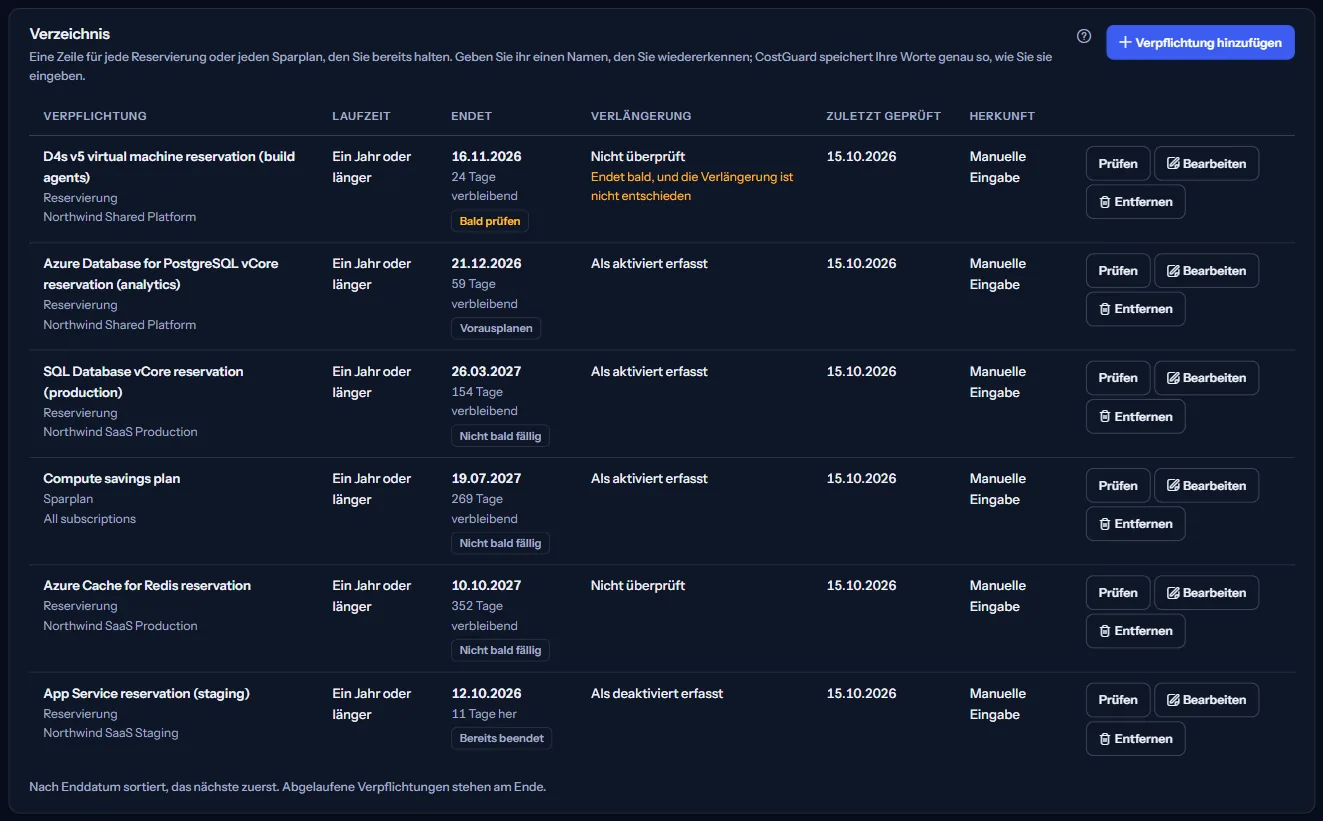Select the Laufzeit column header
The height and width of the screenshot is (821, 1323).
[x=362, y=116]
